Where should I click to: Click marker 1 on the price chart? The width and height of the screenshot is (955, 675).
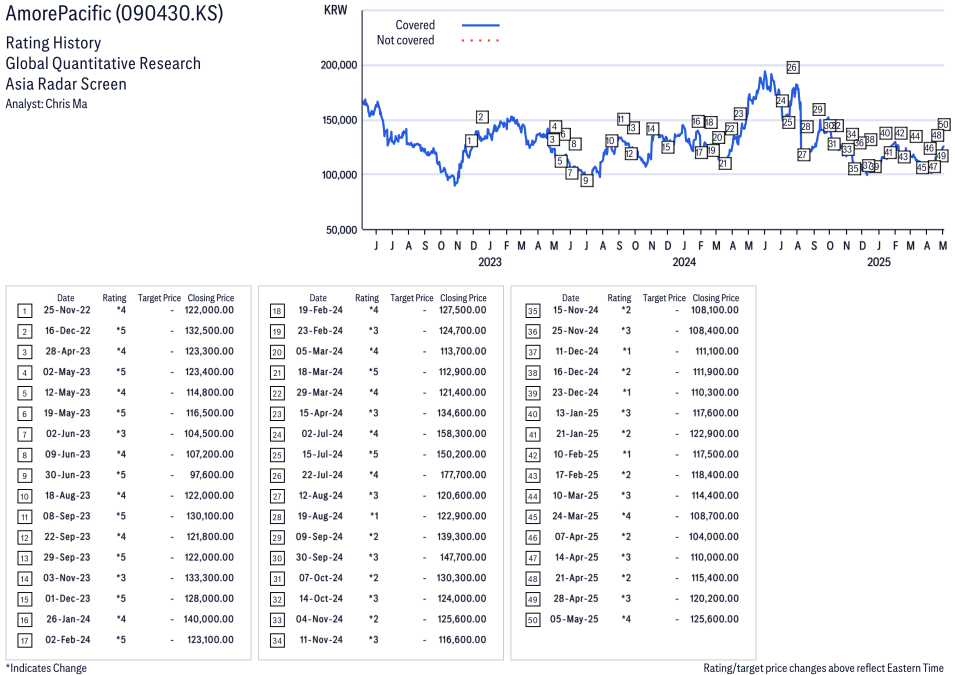pyautogui.click(x=470, y=141)
